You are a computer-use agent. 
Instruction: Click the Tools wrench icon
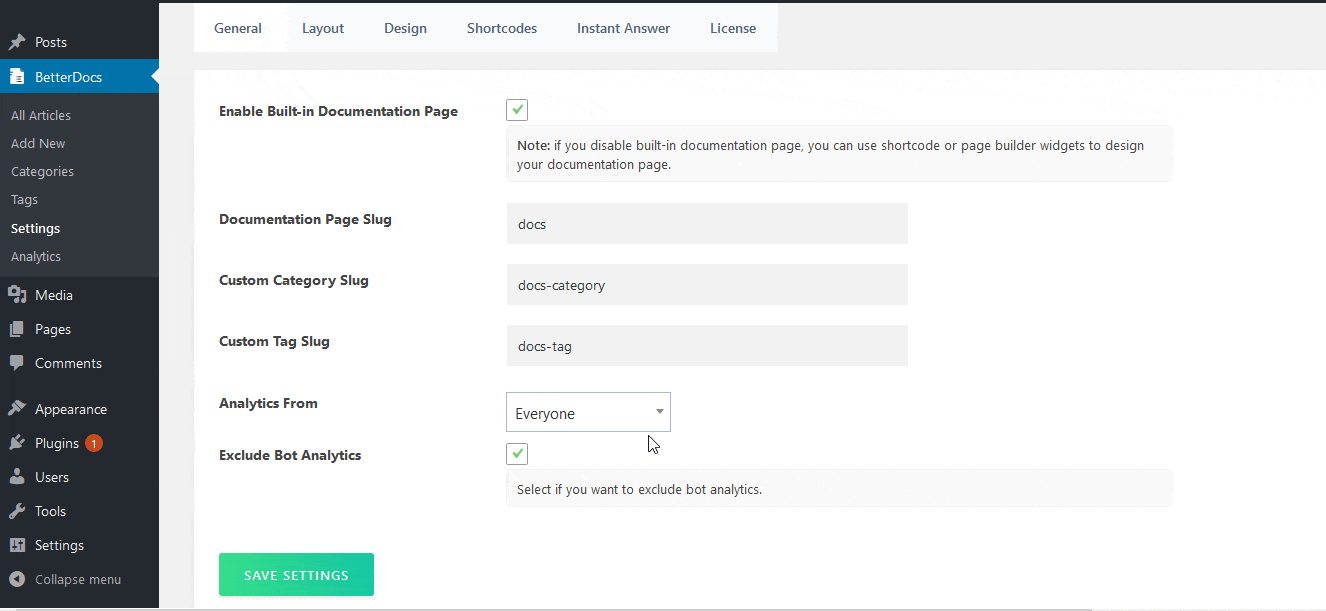tap(17, 511)
